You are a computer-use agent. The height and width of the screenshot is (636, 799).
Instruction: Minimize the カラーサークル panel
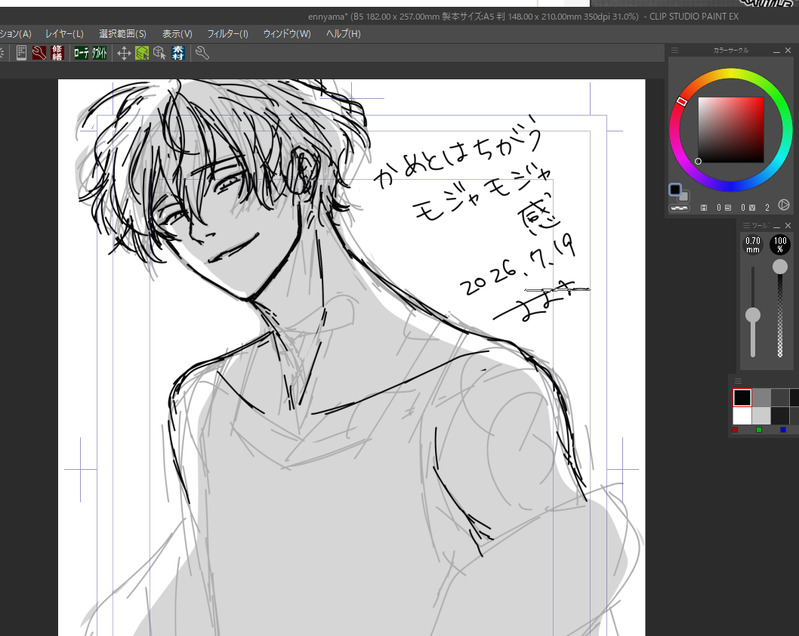776,51
